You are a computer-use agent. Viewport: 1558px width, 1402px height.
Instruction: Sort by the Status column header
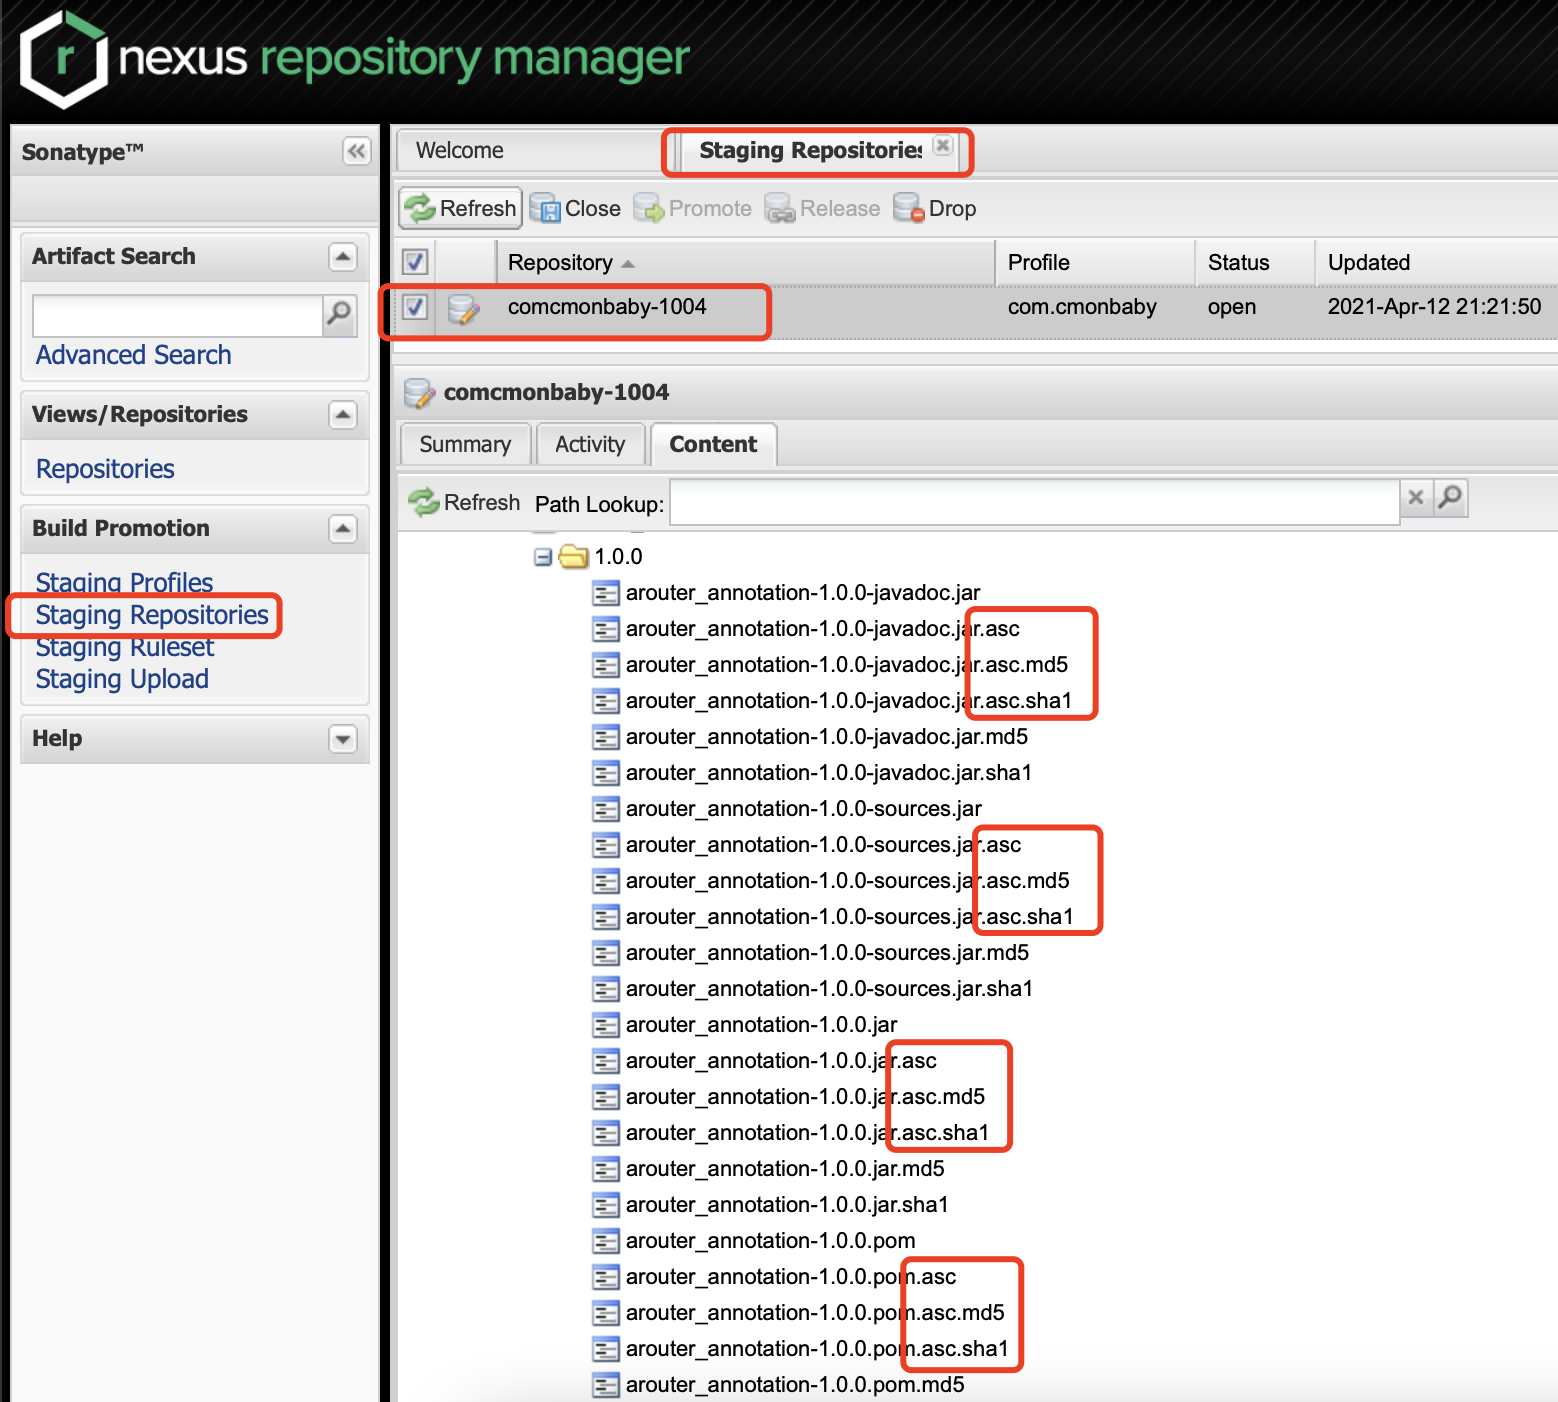1255,262
